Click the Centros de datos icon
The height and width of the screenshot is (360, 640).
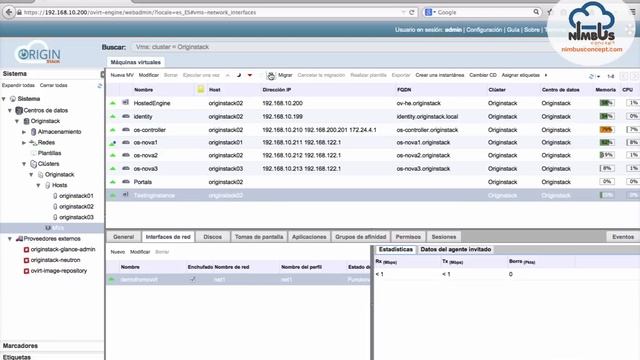click(19, 110)
